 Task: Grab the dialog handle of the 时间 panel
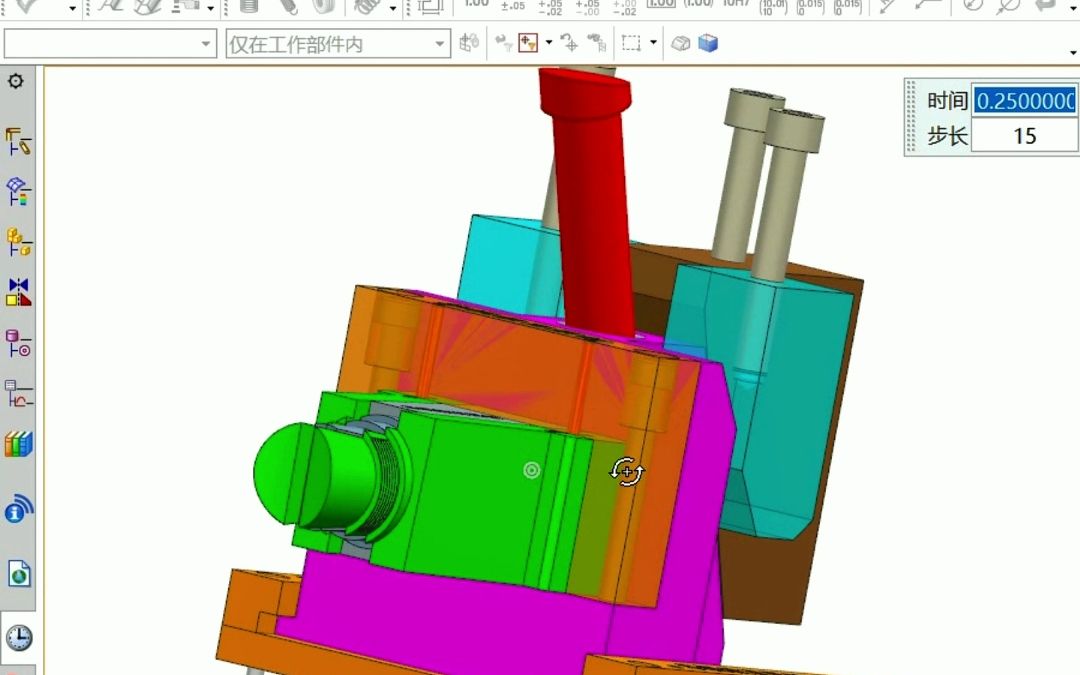911,116
